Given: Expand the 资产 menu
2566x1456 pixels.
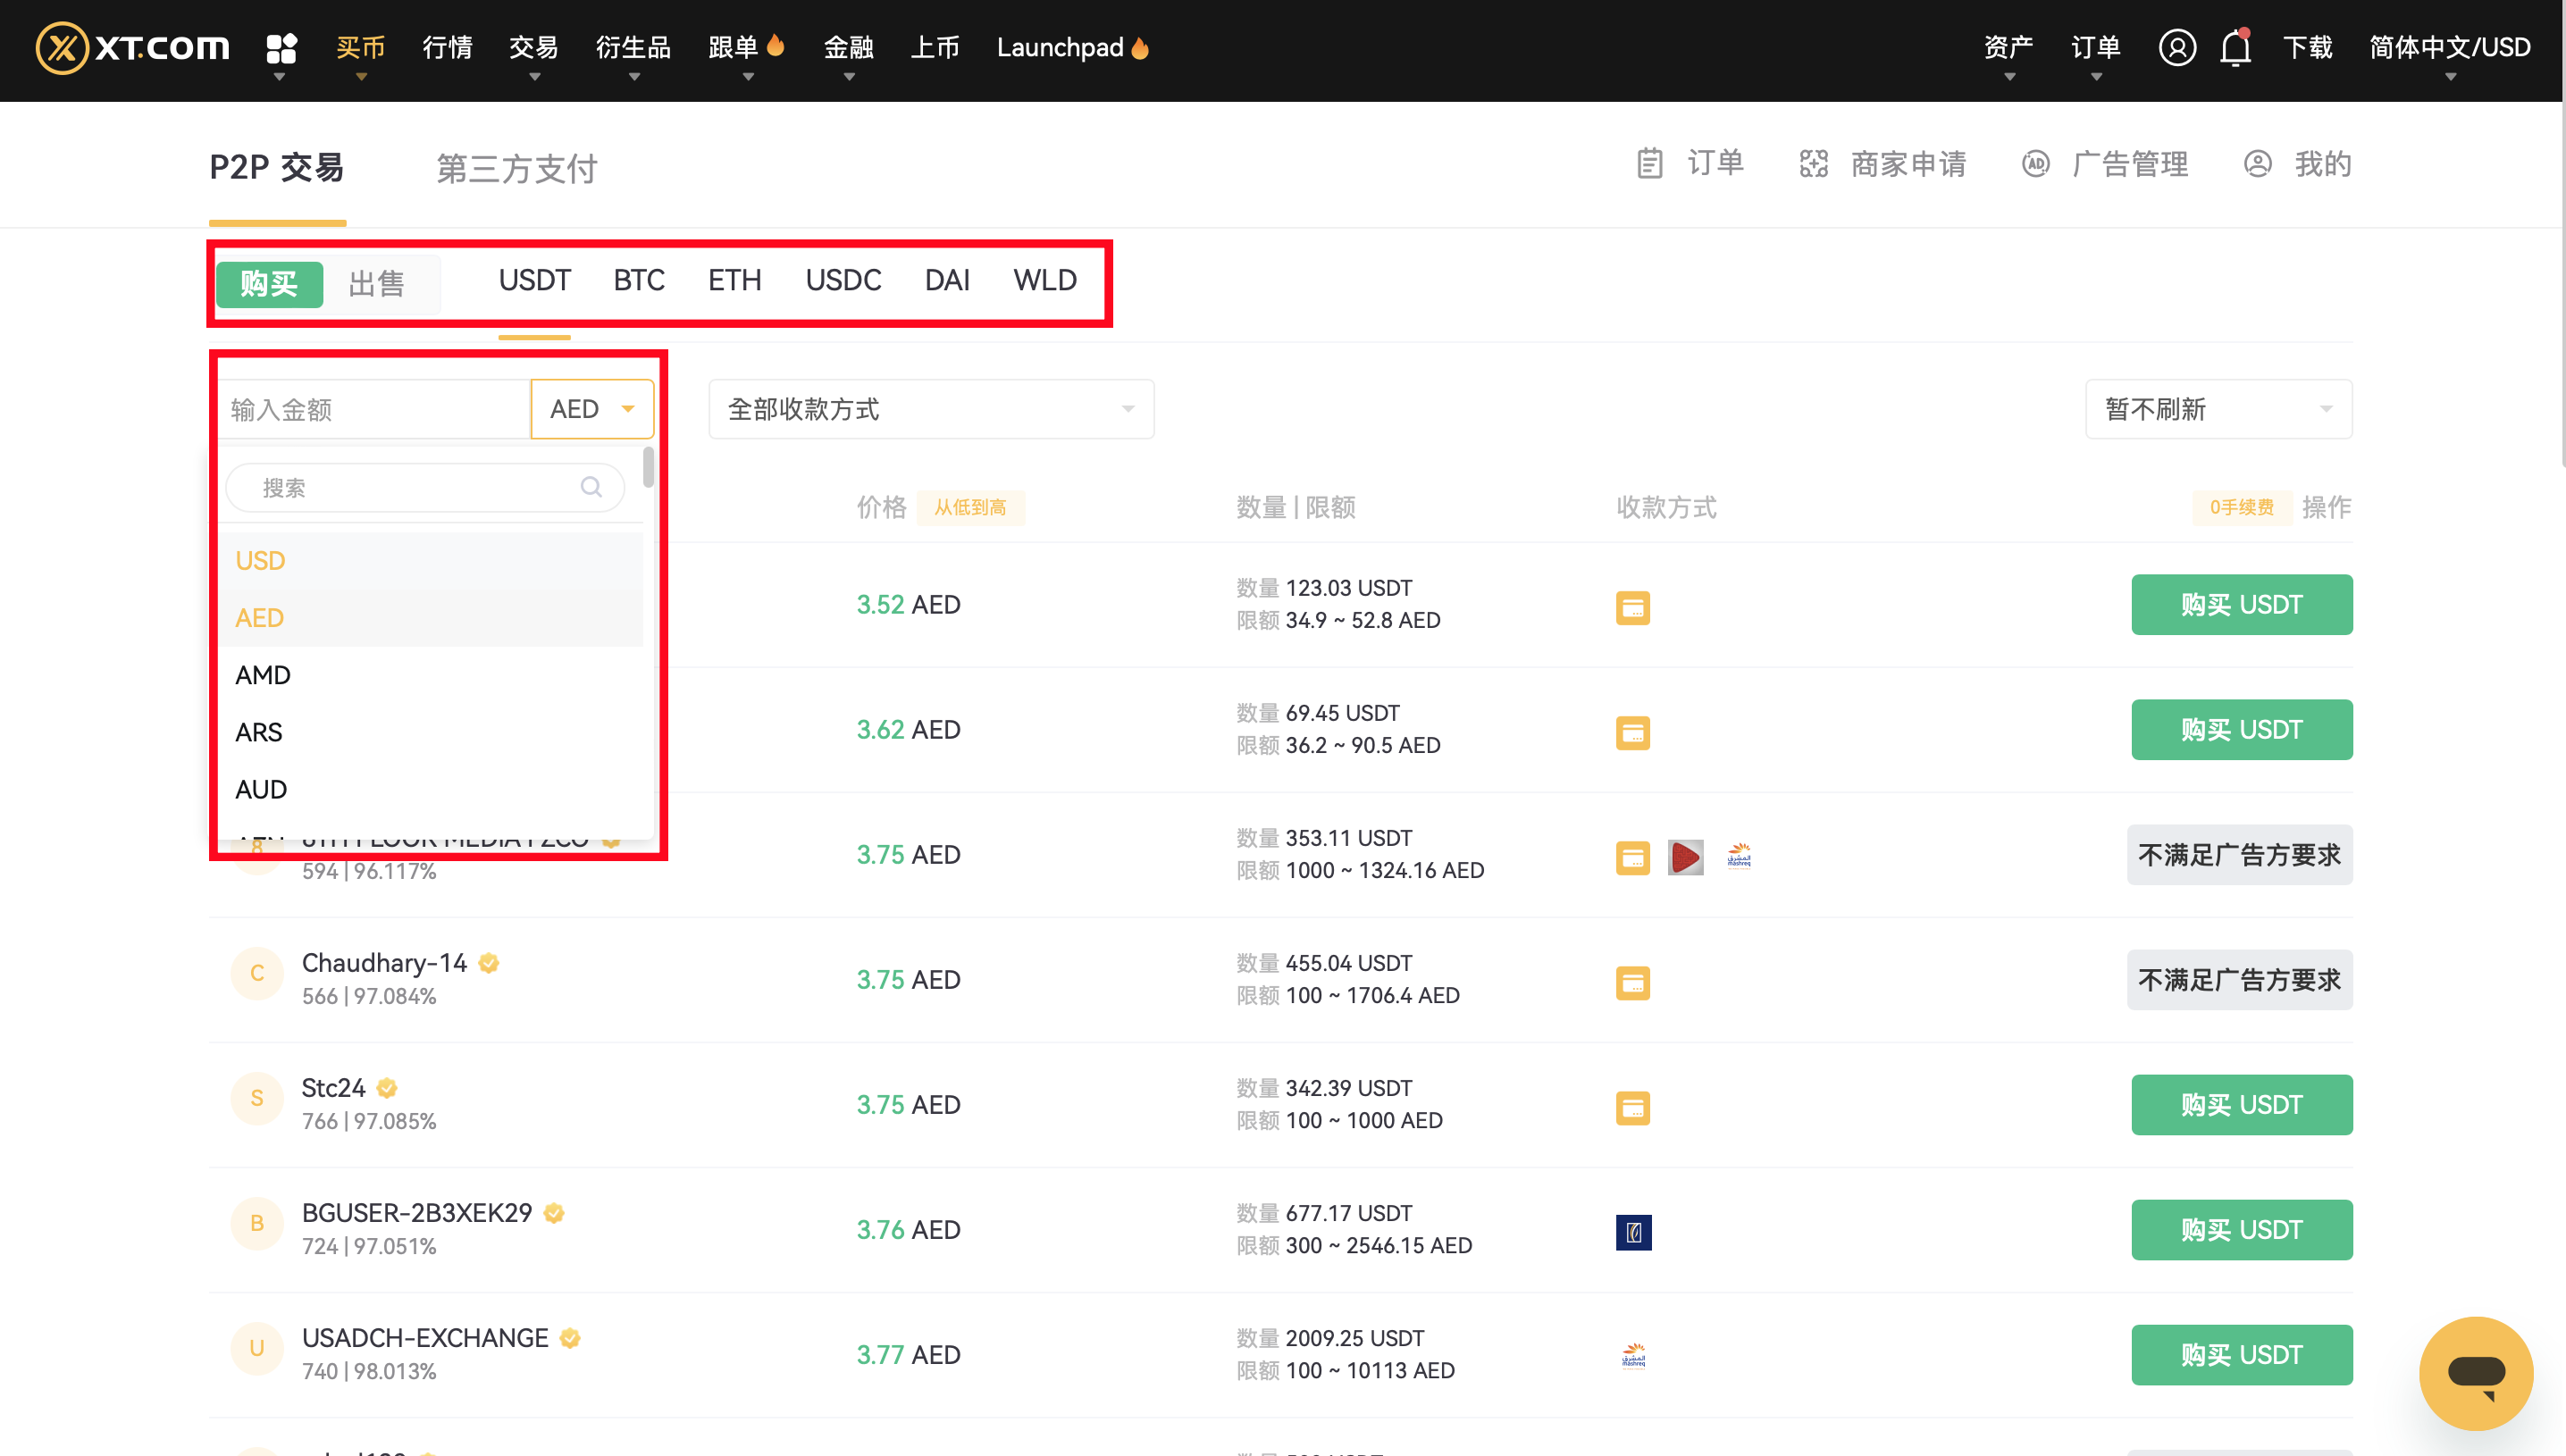Looking at the screenshot, I should (2008, 48).
